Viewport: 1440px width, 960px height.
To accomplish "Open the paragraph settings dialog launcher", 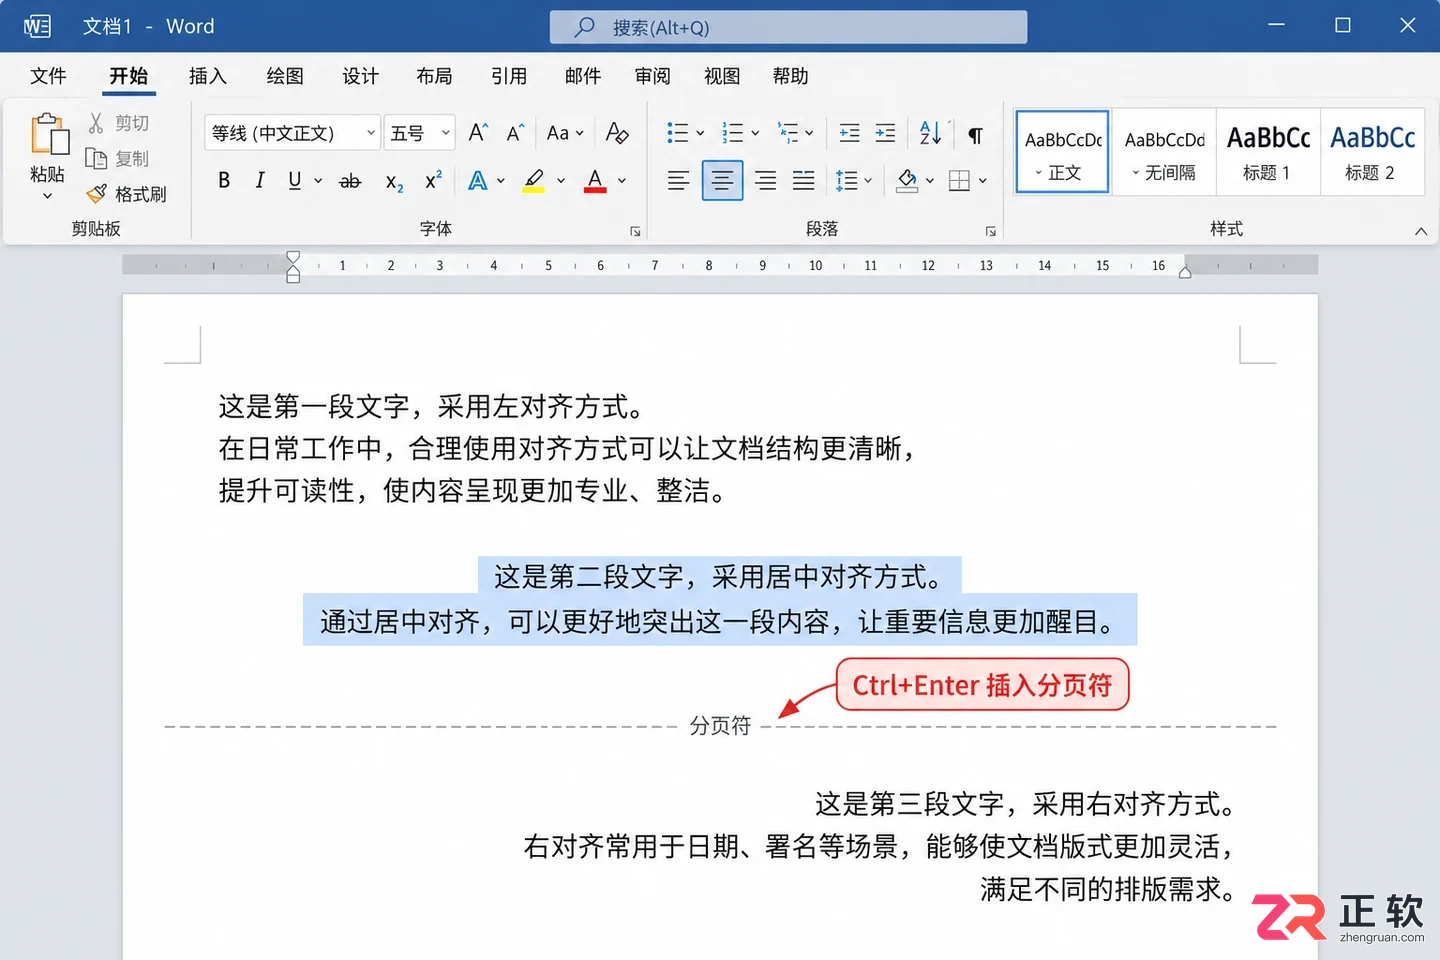I will 991,231.
